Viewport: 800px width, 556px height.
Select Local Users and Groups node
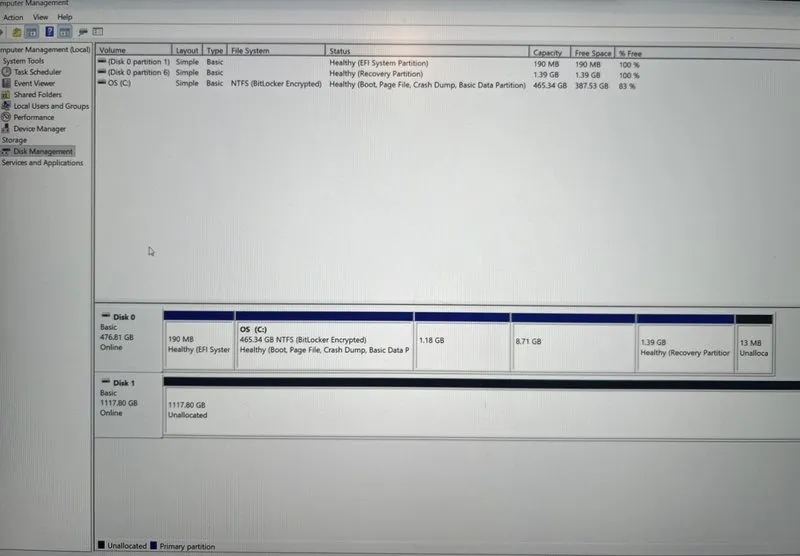click(51, 106)
